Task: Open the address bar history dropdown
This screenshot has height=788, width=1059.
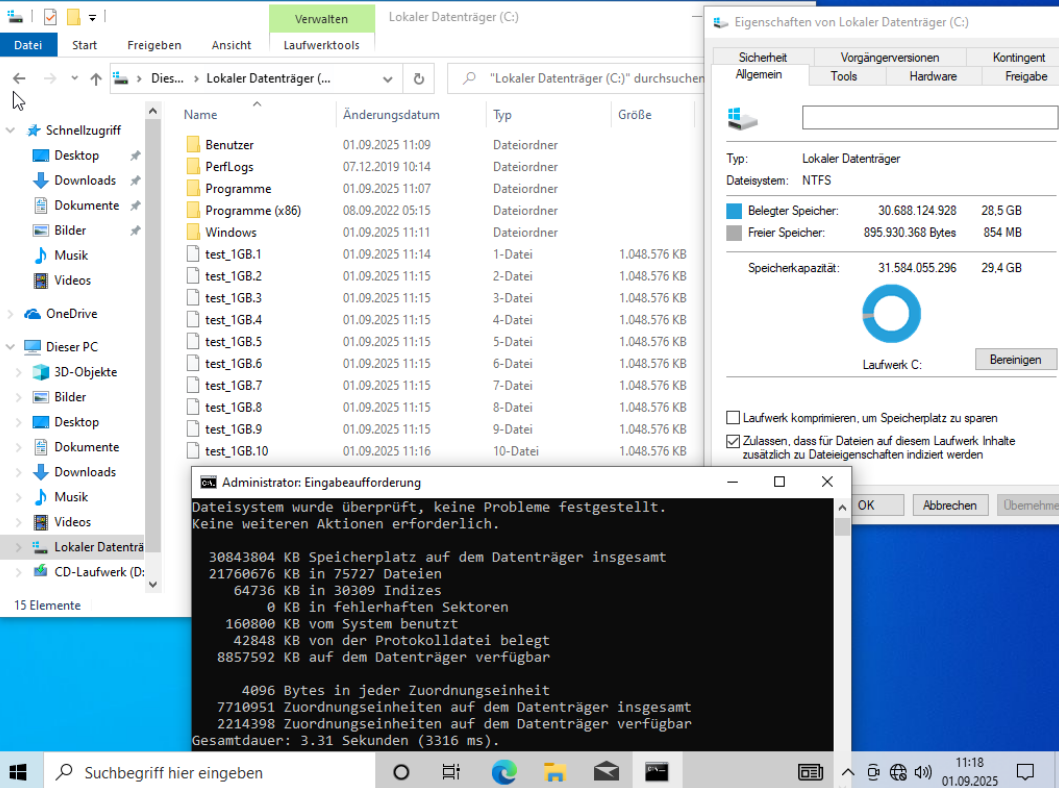Action: click(x=389, y=79)
